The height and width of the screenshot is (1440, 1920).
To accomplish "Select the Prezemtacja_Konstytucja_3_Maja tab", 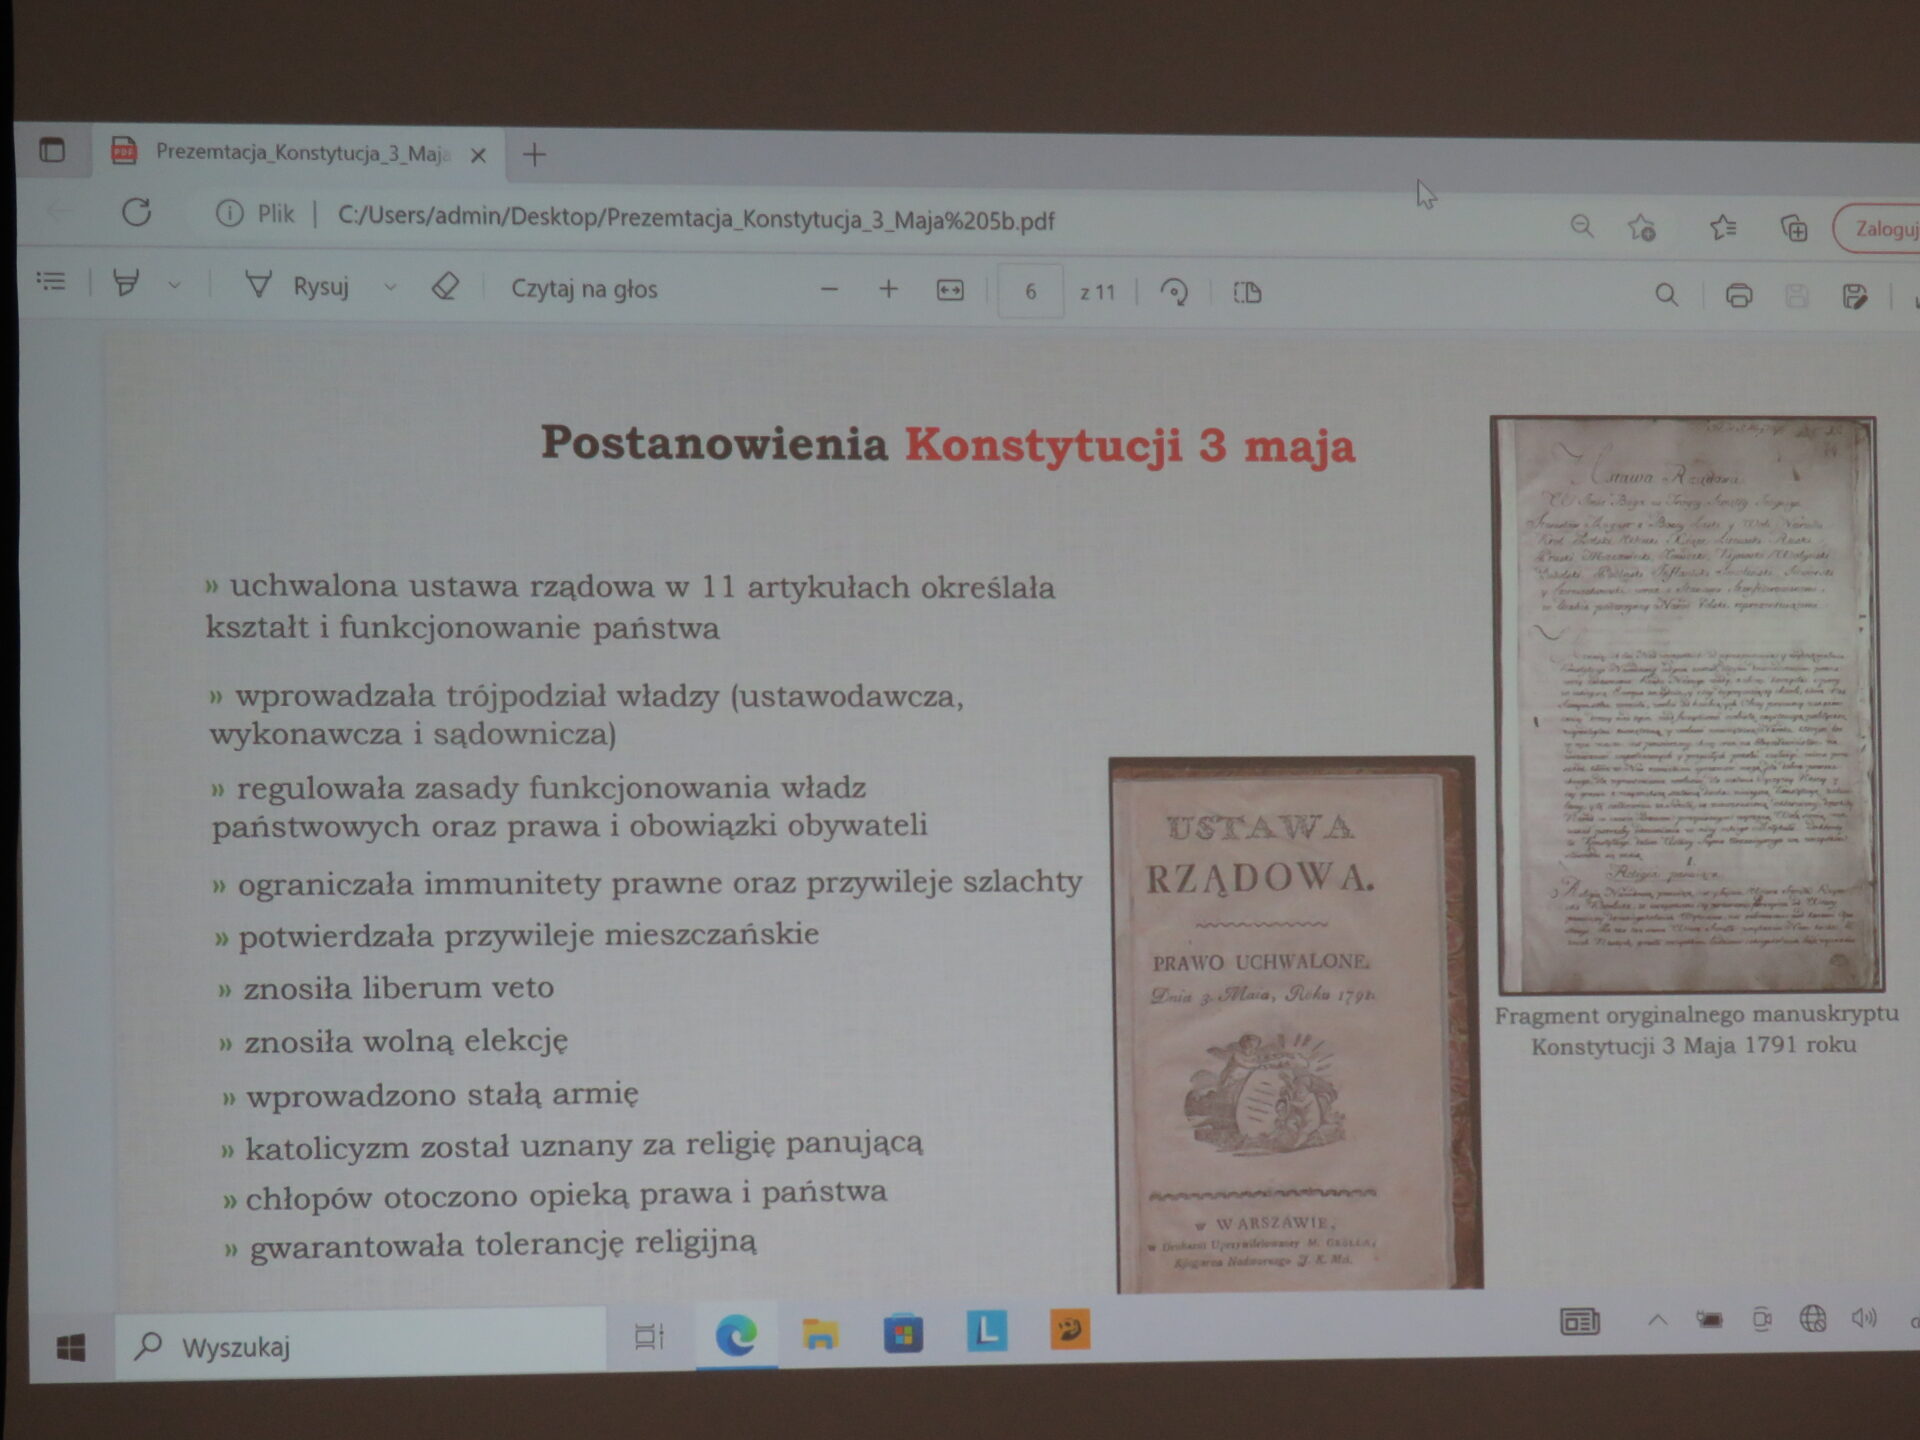I will 300,153.
